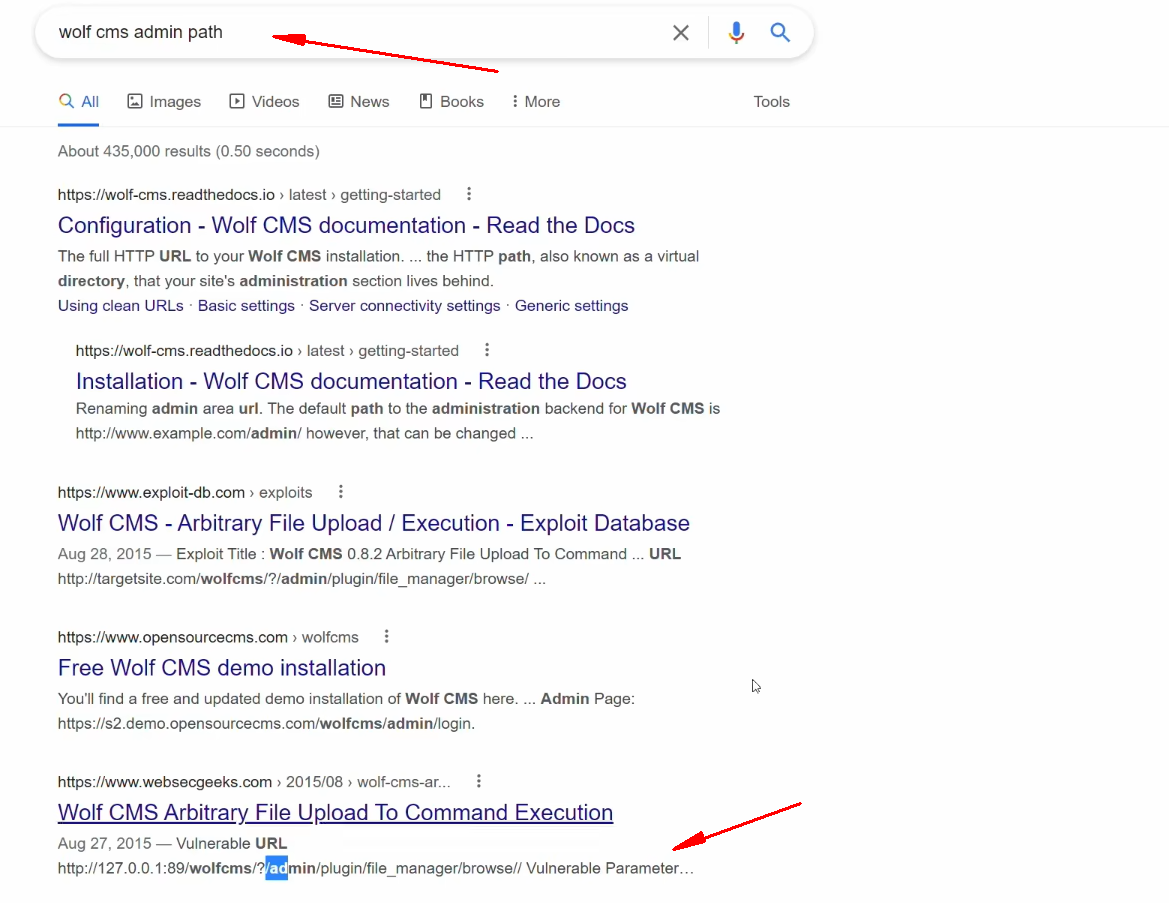Click the websecgeeks.com breadcrumb URL
The image size is (1169, 903).
[x=254, y=781]
